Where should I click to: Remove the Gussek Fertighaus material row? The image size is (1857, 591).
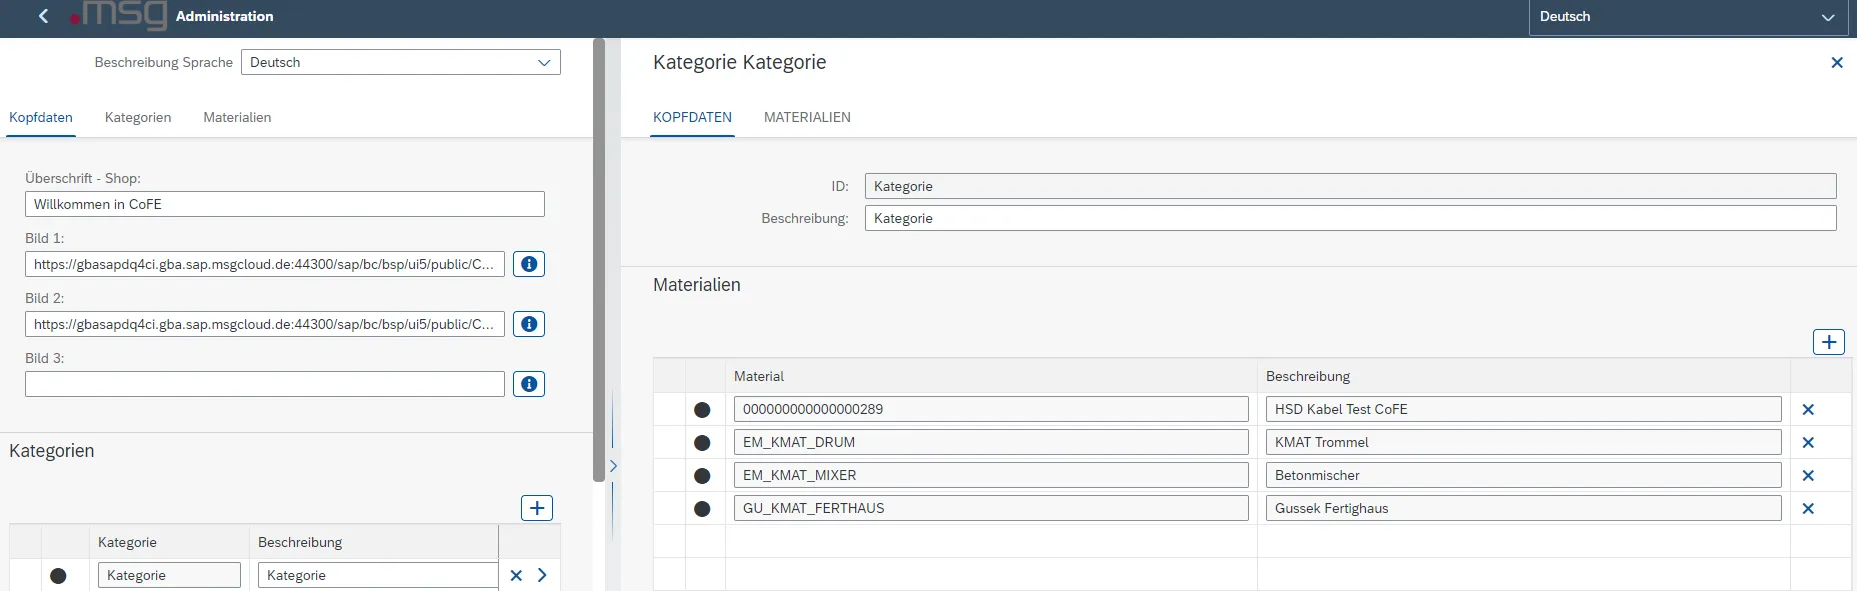coord(1807,509)
